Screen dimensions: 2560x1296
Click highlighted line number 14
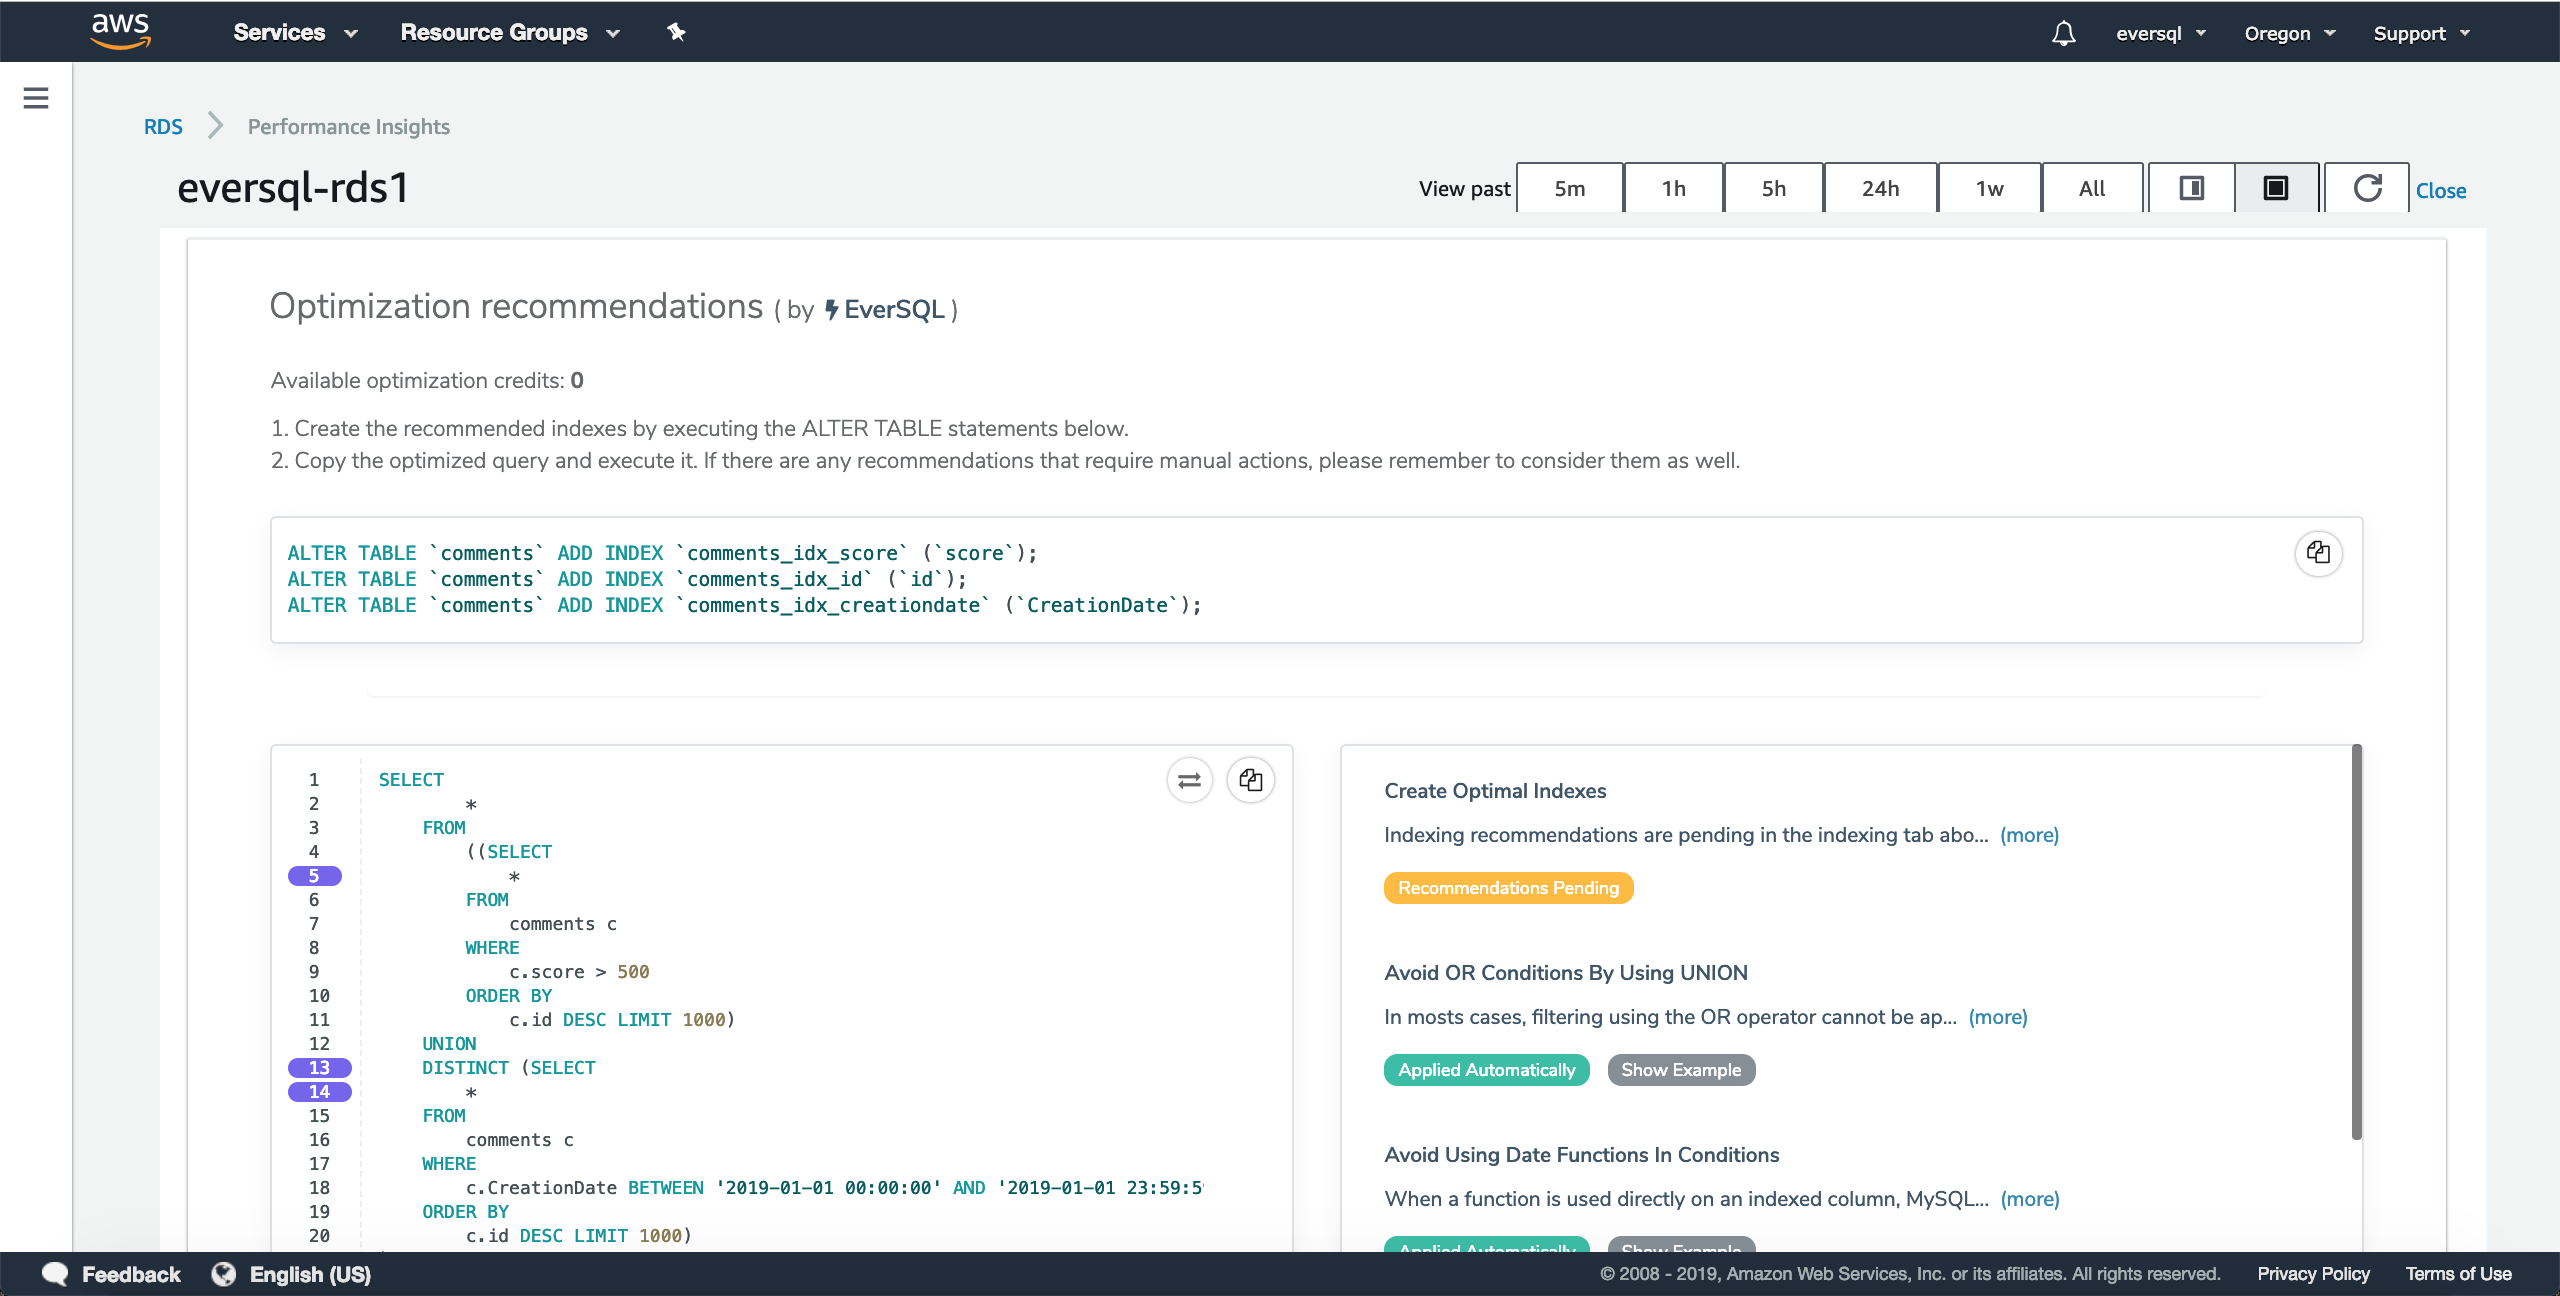click(x=319, y=1092)
